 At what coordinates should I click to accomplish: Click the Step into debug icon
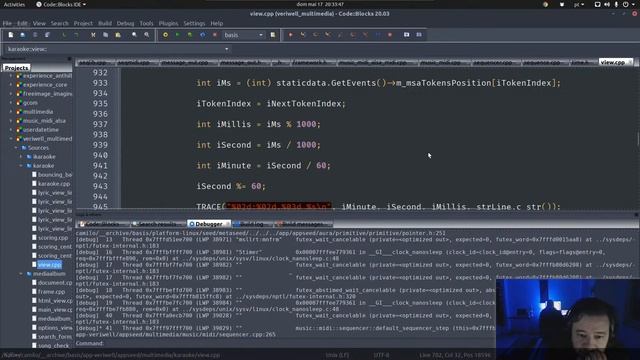[x=328, y=35]
